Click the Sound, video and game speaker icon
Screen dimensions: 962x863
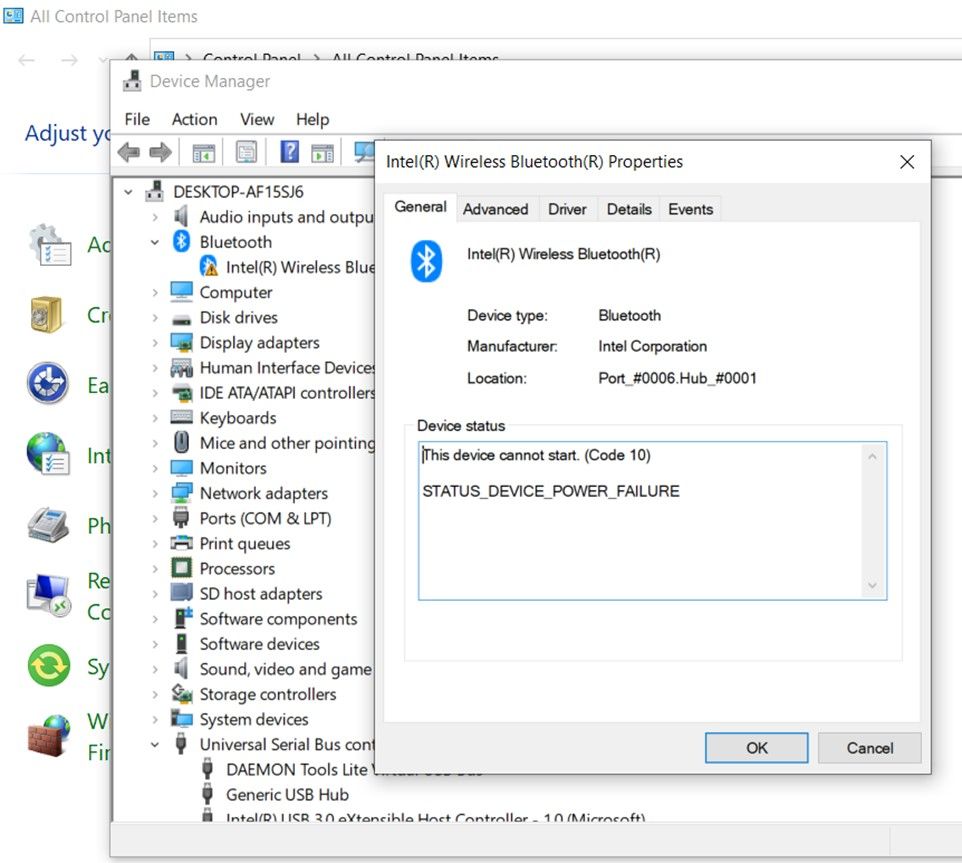click(x=181, y=668)
